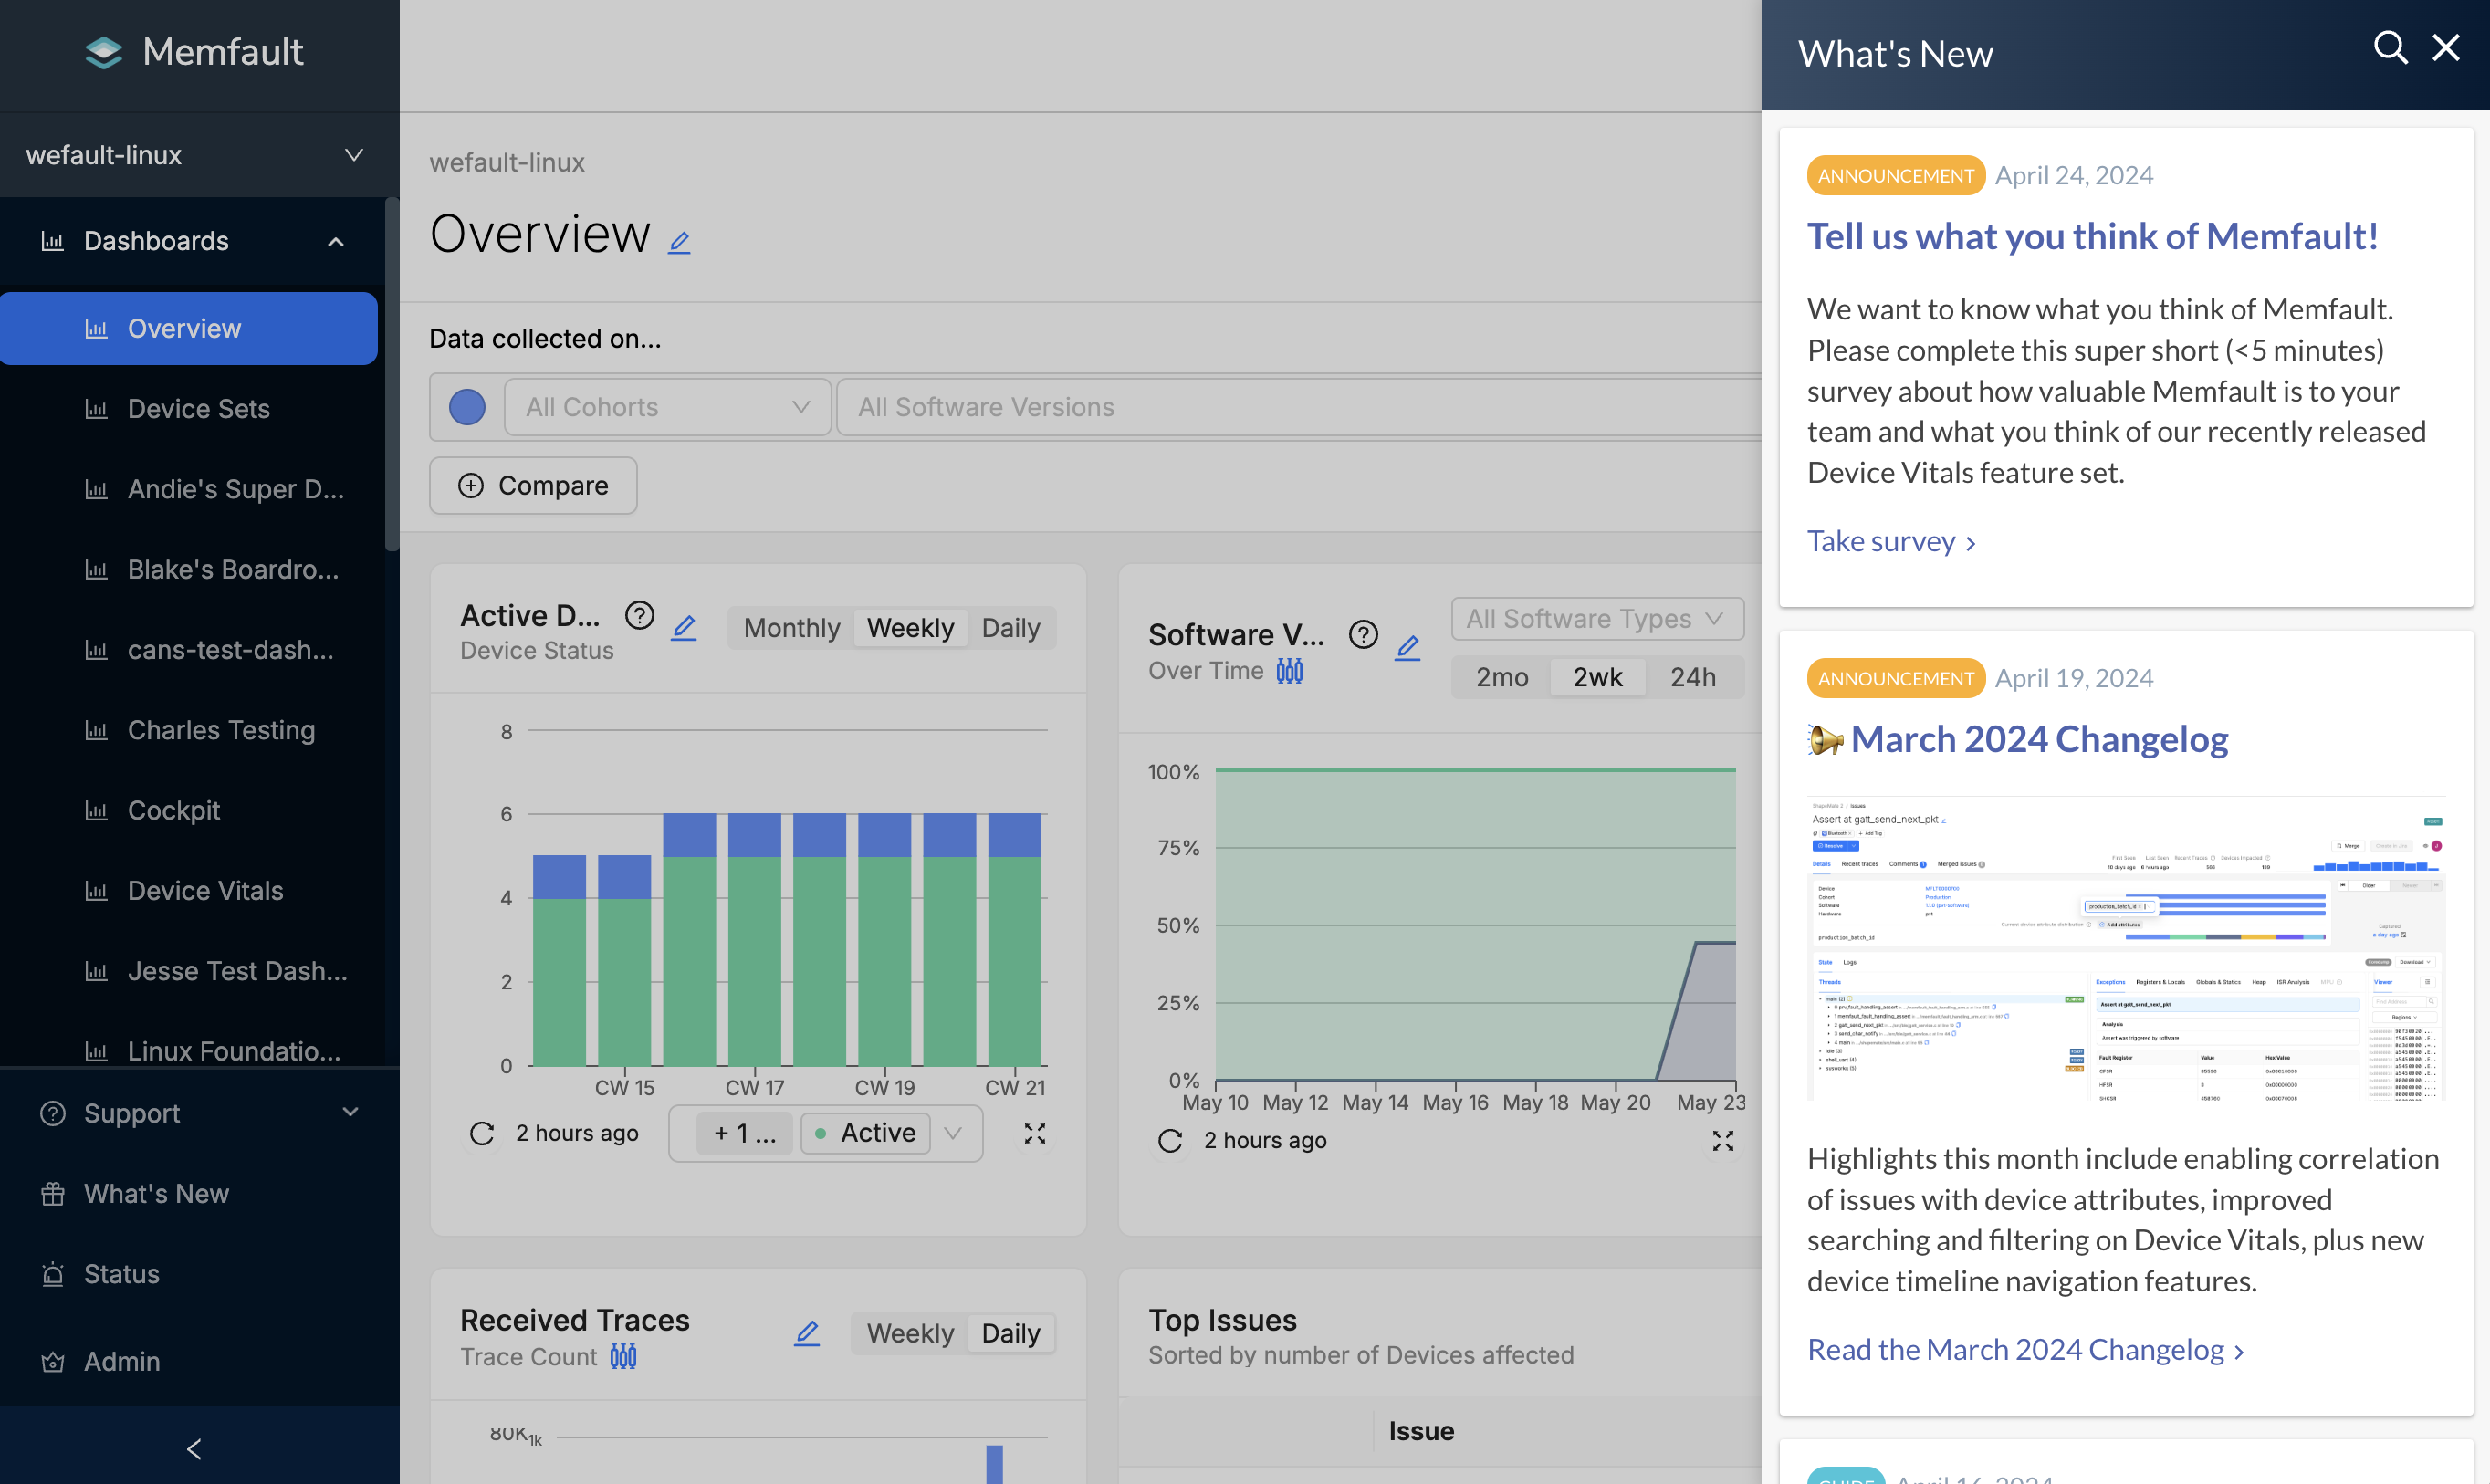Switch Received Traces to Weekly view
Screen dimensions: 2490x1484
[910, 1333]
